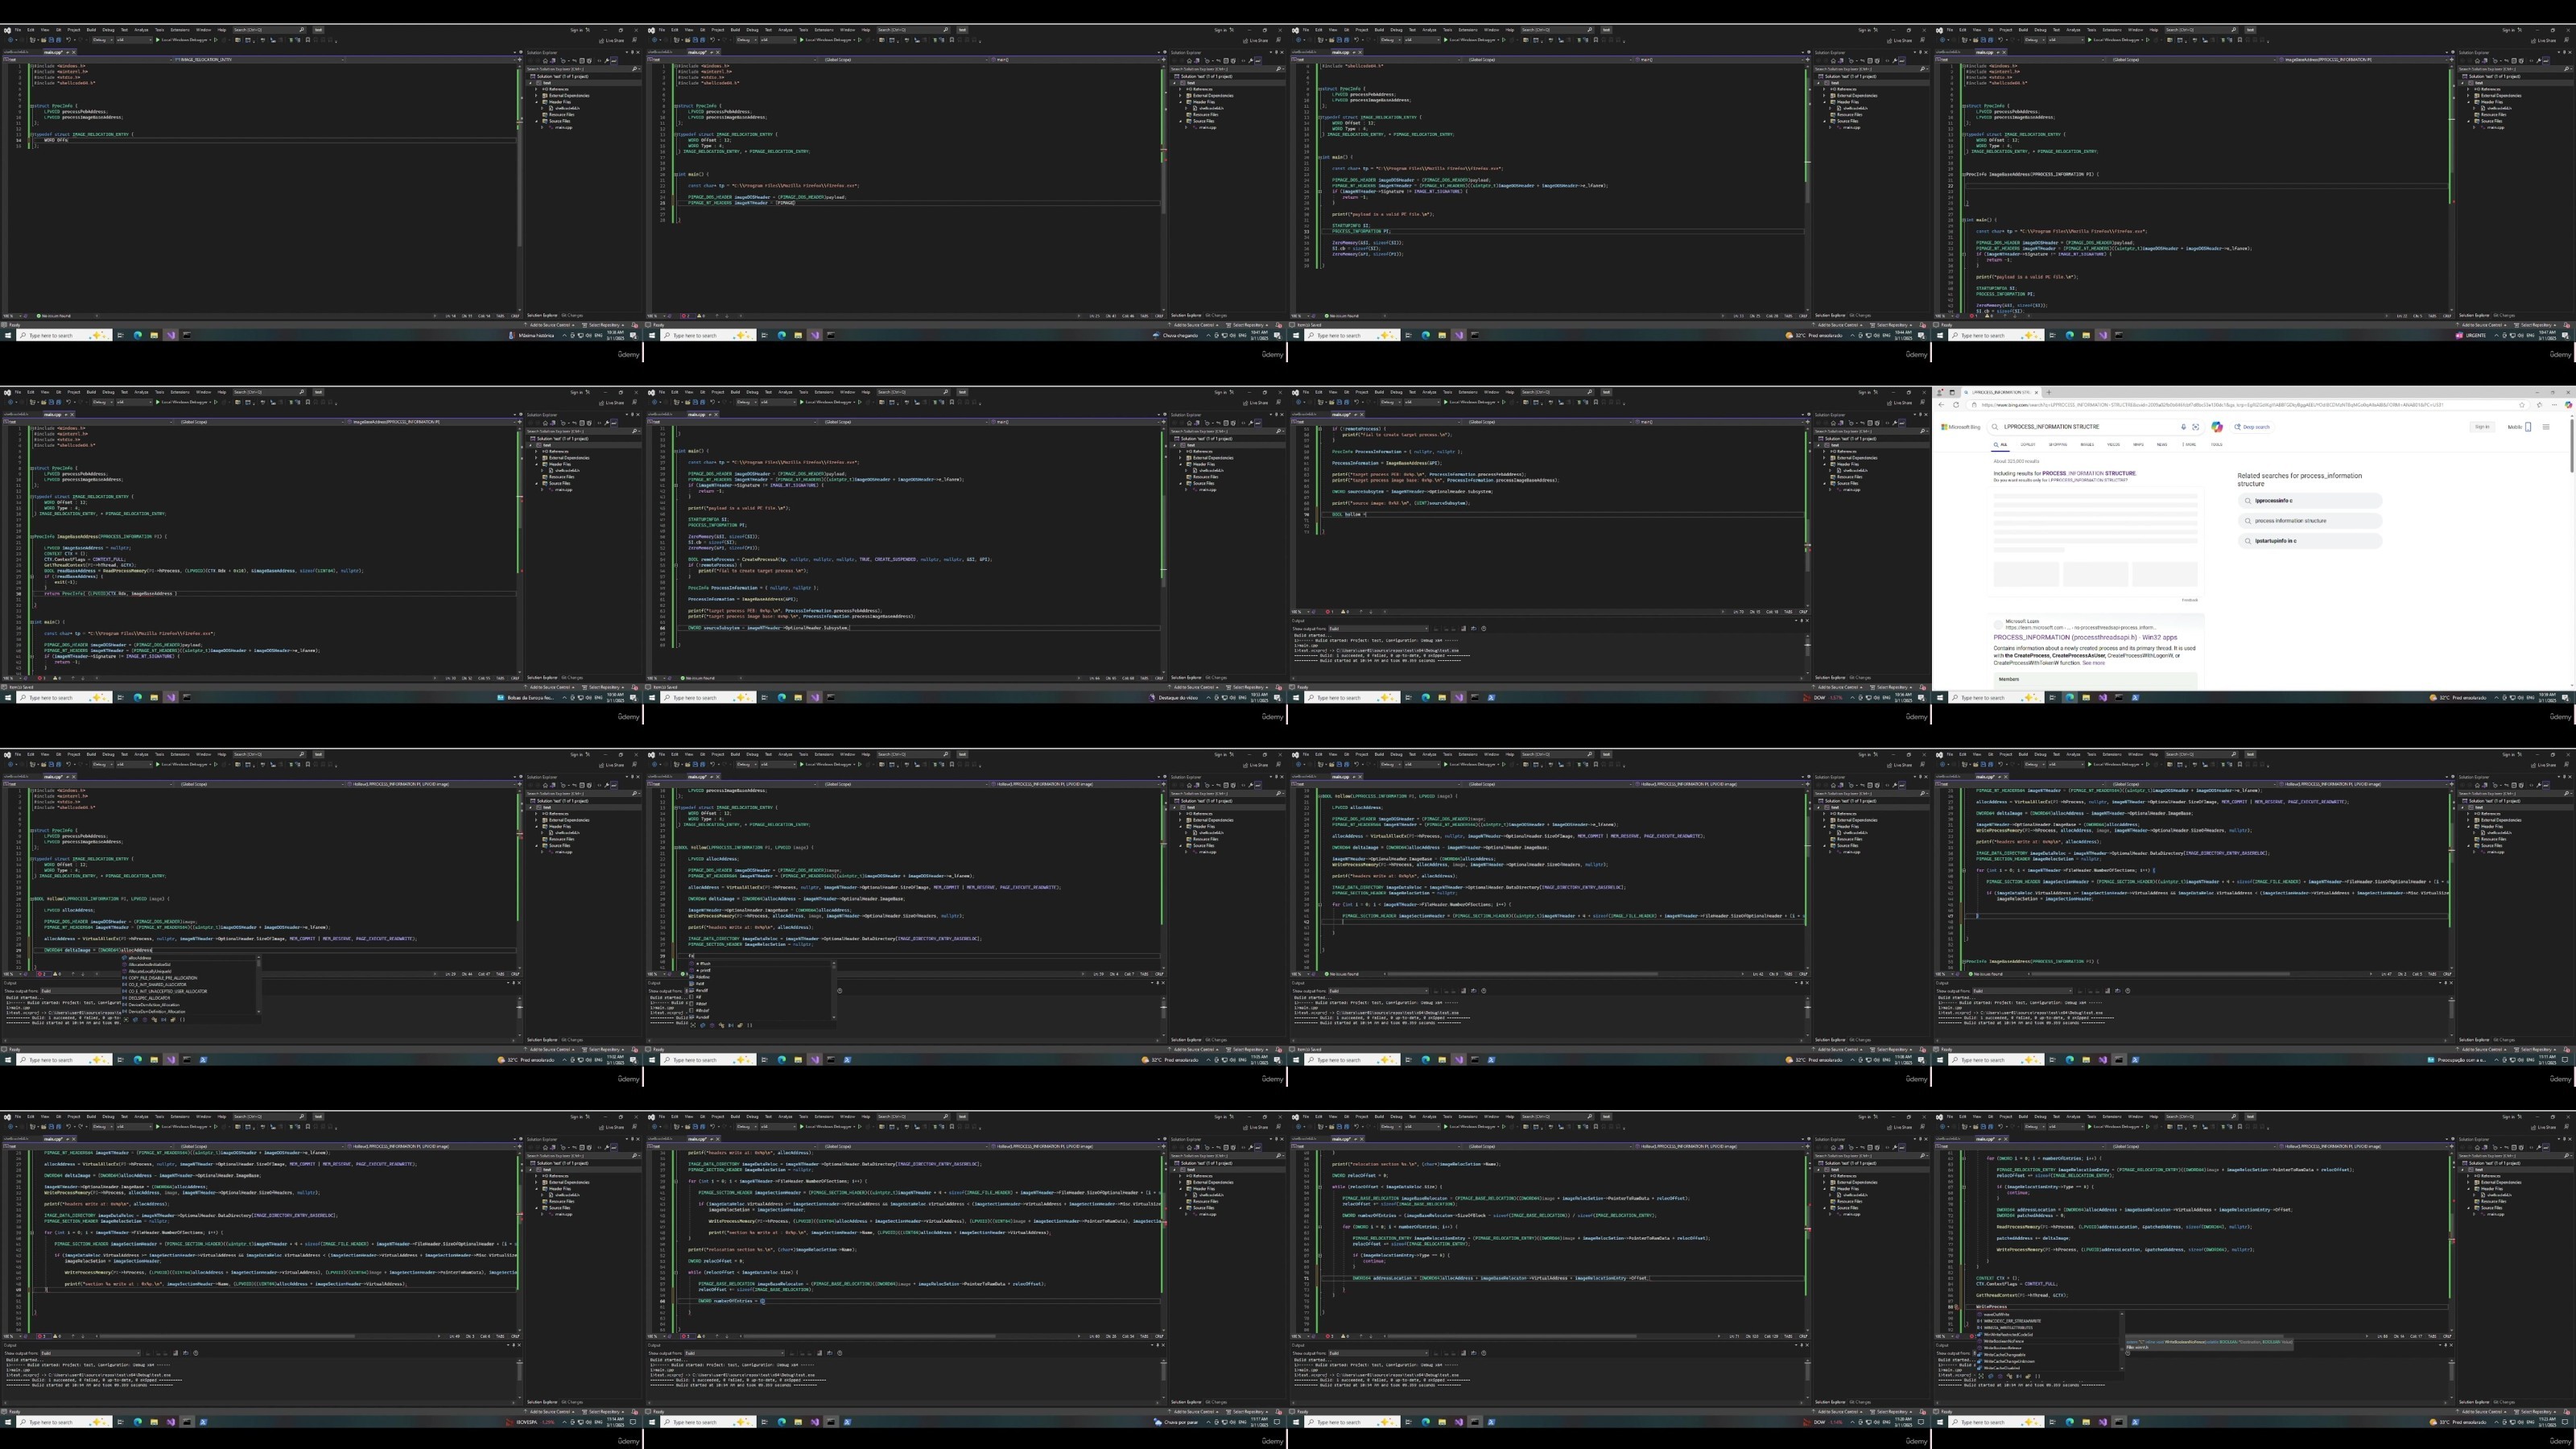Click the refresh icon in the Bing browser window
Image resolution: width=2576 pixels, height=1449 pixels.
click(1956, 405)
